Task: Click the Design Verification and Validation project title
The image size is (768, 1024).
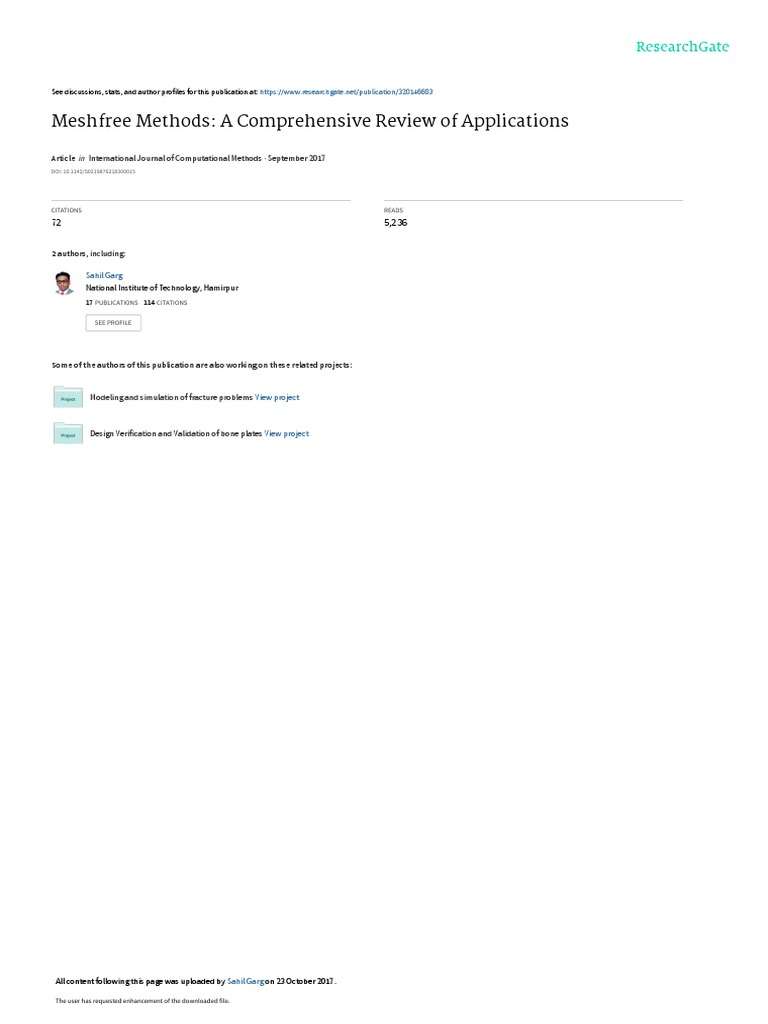Action: (x=176, y=433)
